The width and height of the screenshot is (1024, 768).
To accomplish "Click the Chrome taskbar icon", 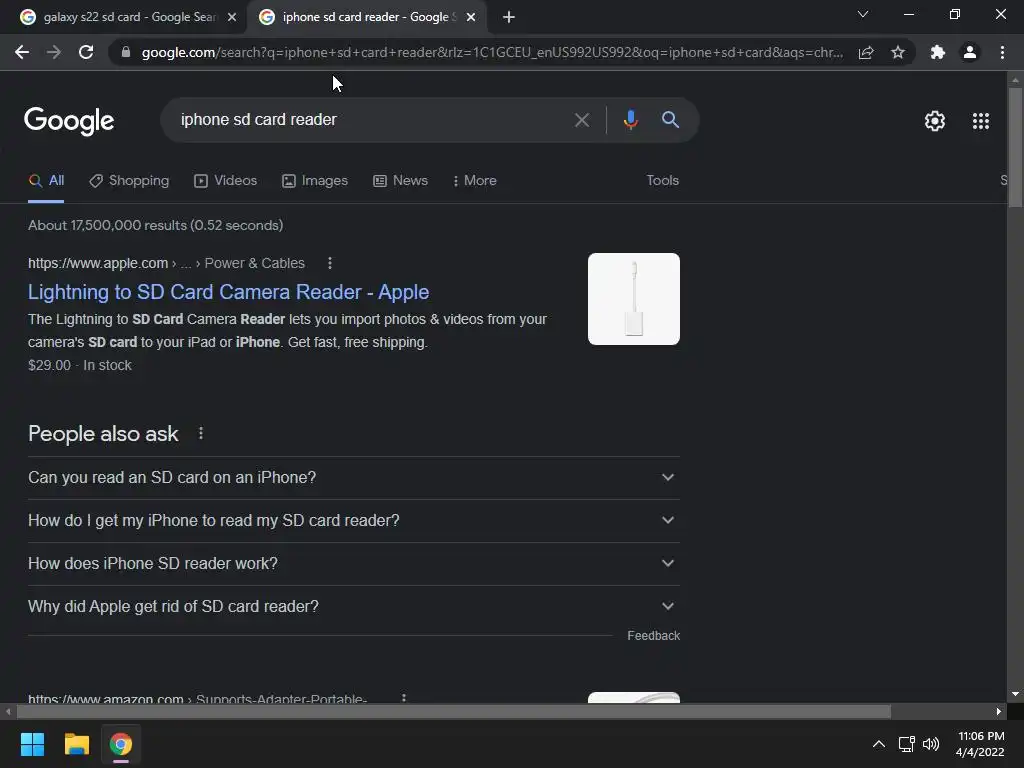I will point(121,744).
